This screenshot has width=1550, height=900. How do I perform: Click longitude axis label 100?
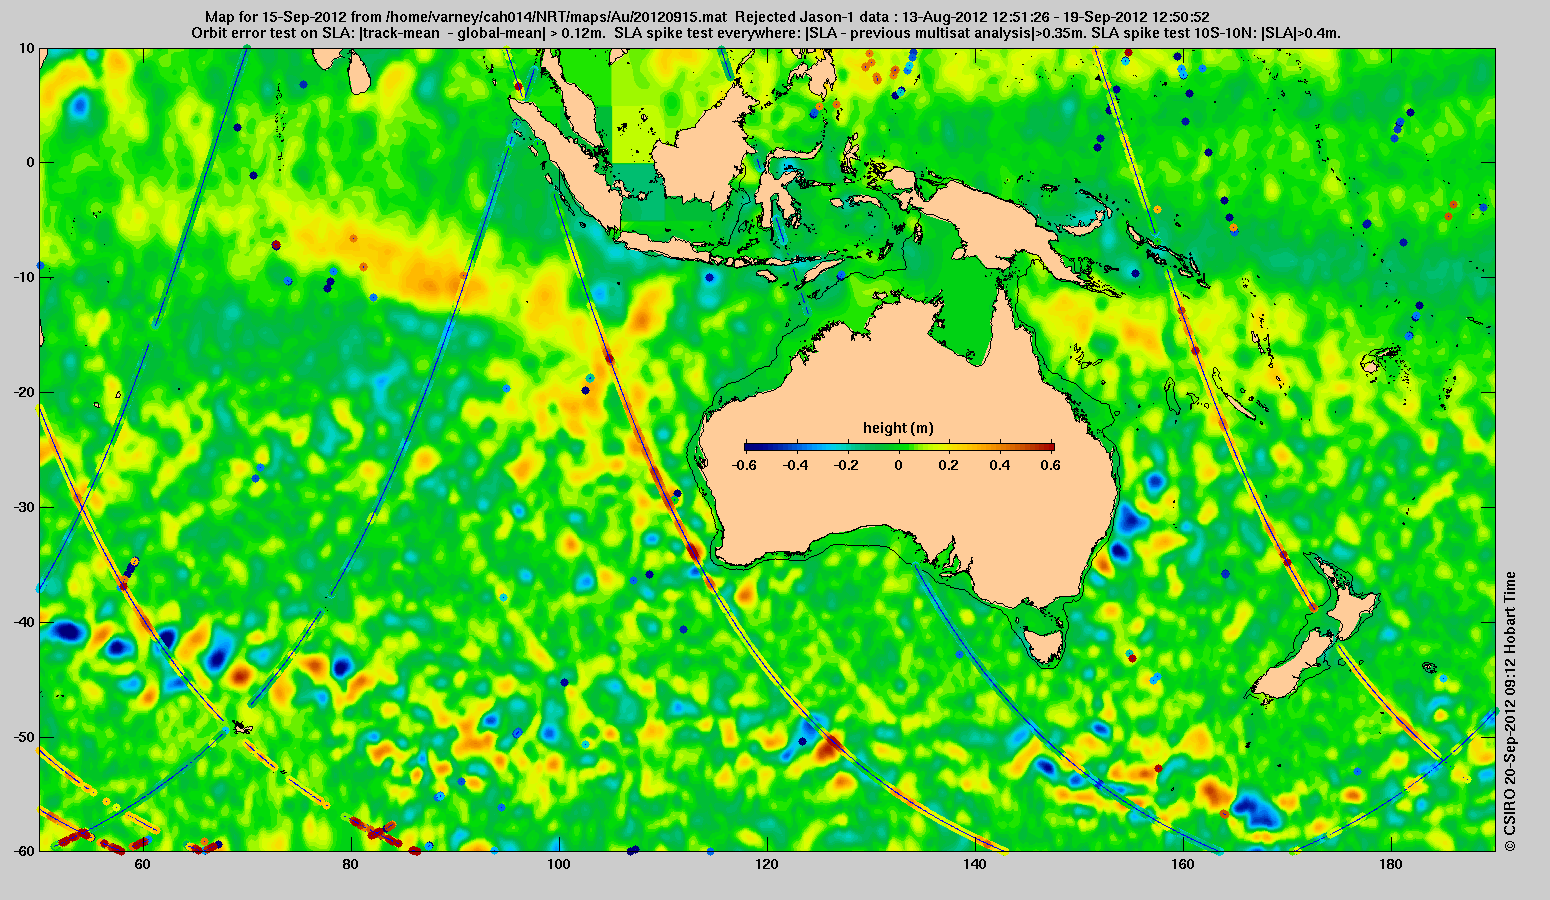[x=558, y=864]
